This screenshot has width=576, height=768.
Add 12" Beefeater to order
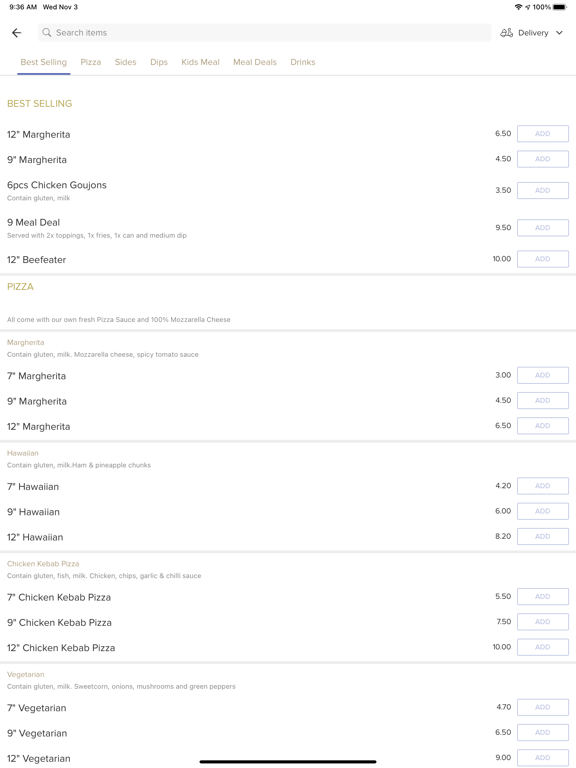click(543, 259)
